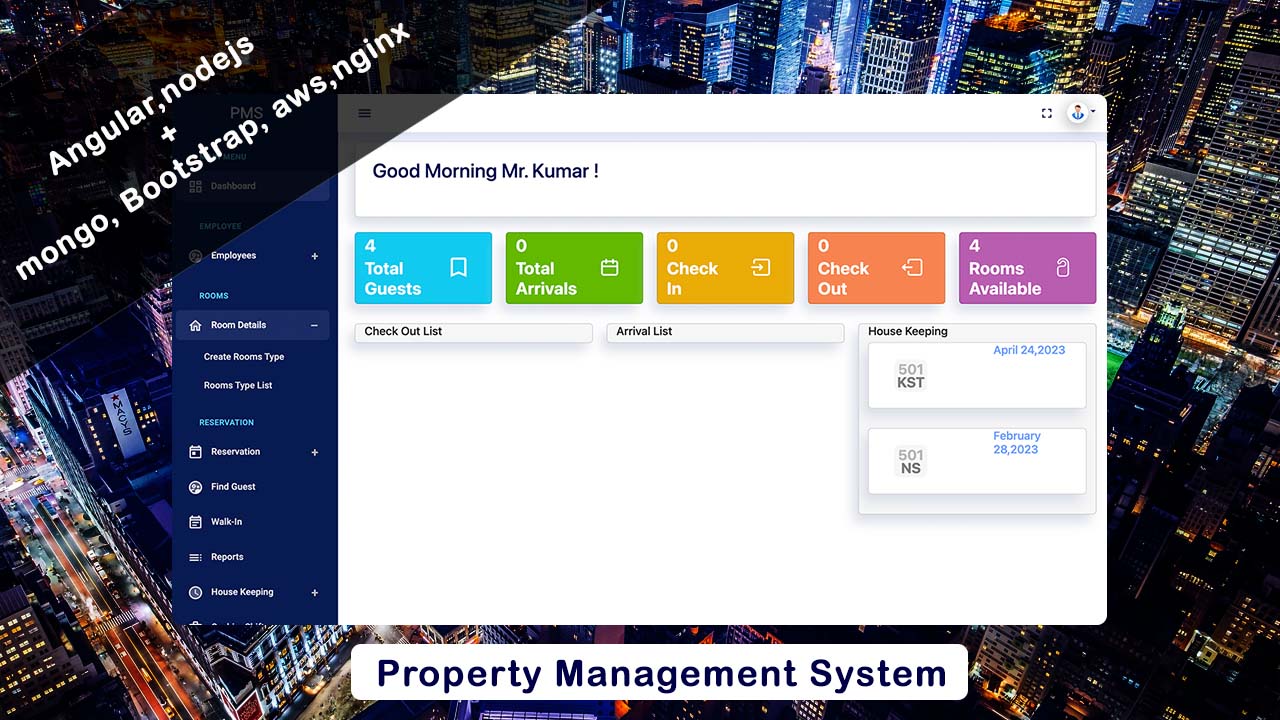Screen dimensions: 1280x720
Task: Open Rooms Type List
Action: tap(238, 386)
